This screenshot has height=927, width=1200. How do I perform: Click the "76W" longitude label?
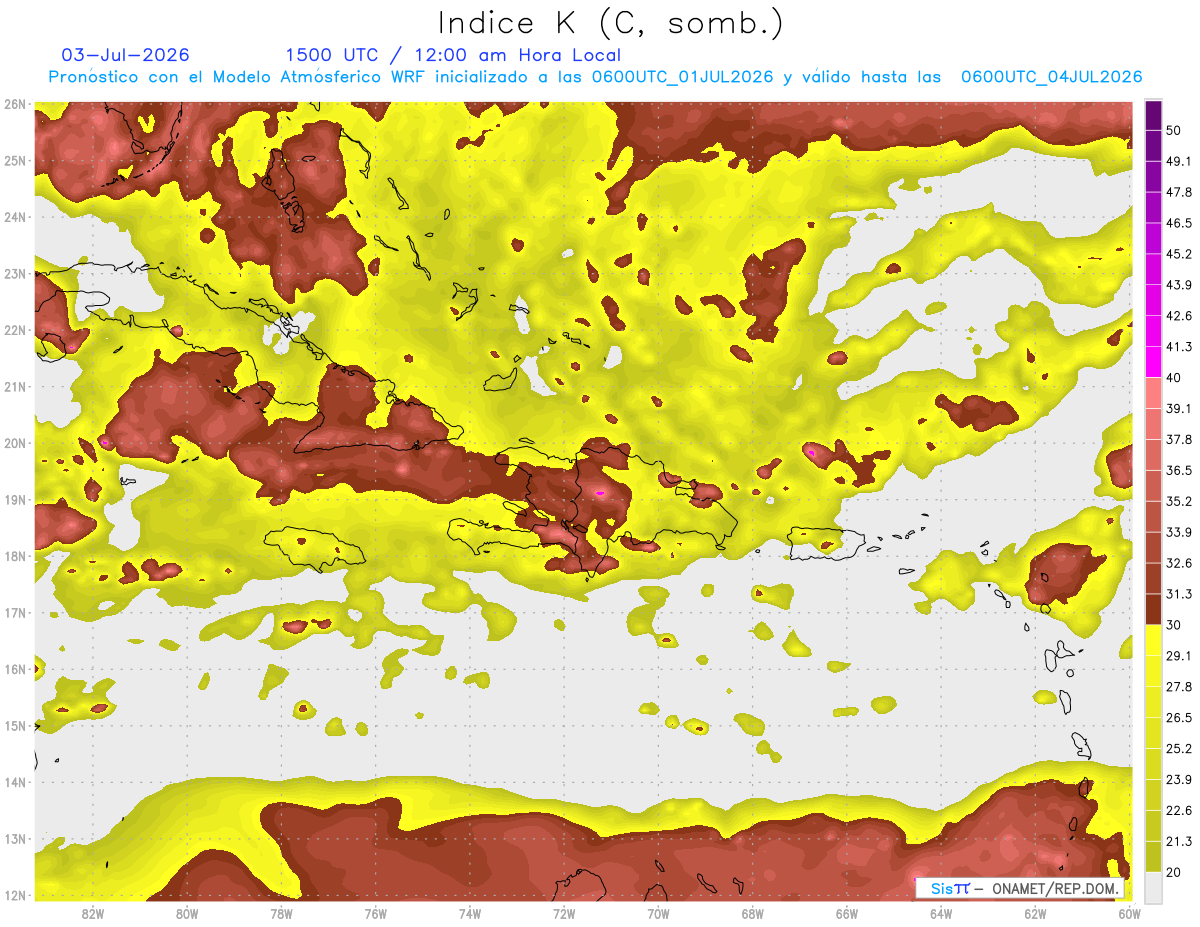coord(375,913)
